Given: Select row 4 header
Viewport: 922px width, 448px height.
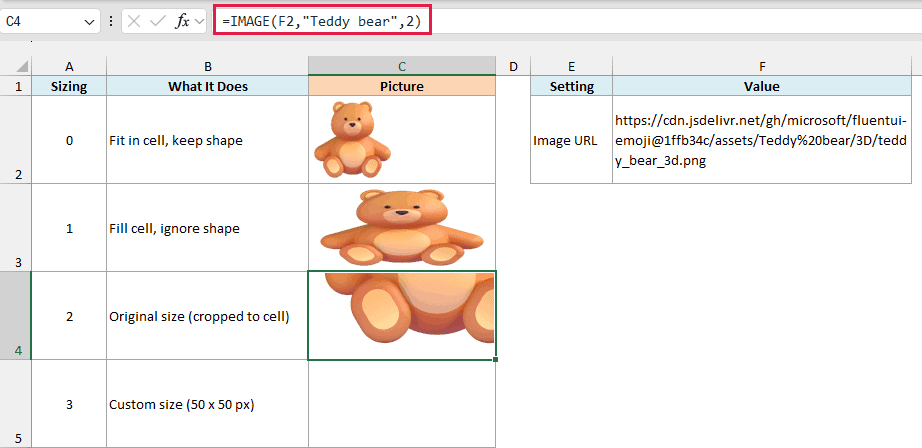Looking at the screenshot, I should point(16,316).
